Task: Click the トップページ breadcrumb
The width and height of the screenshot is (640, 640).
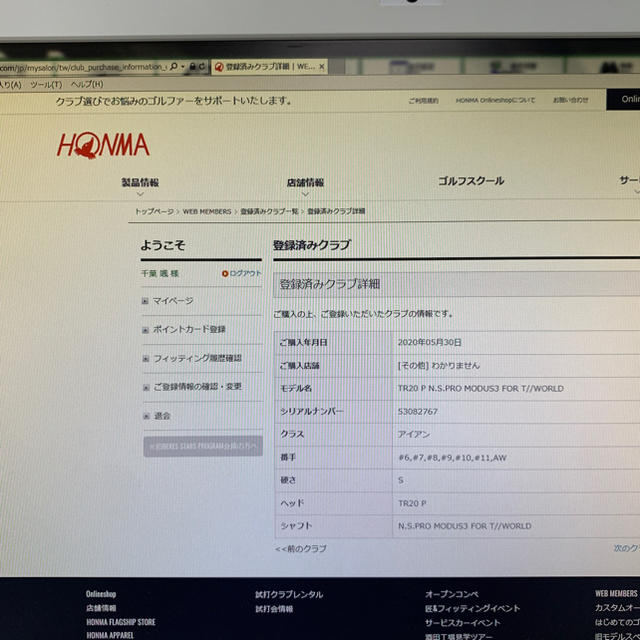Action: pos(154,211)
